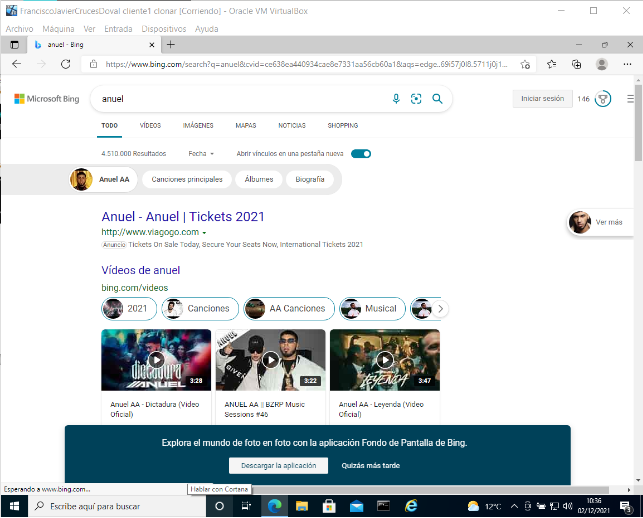Open VirtualBox Archivo menu
The image size is (643, 518).
[19, 29]
